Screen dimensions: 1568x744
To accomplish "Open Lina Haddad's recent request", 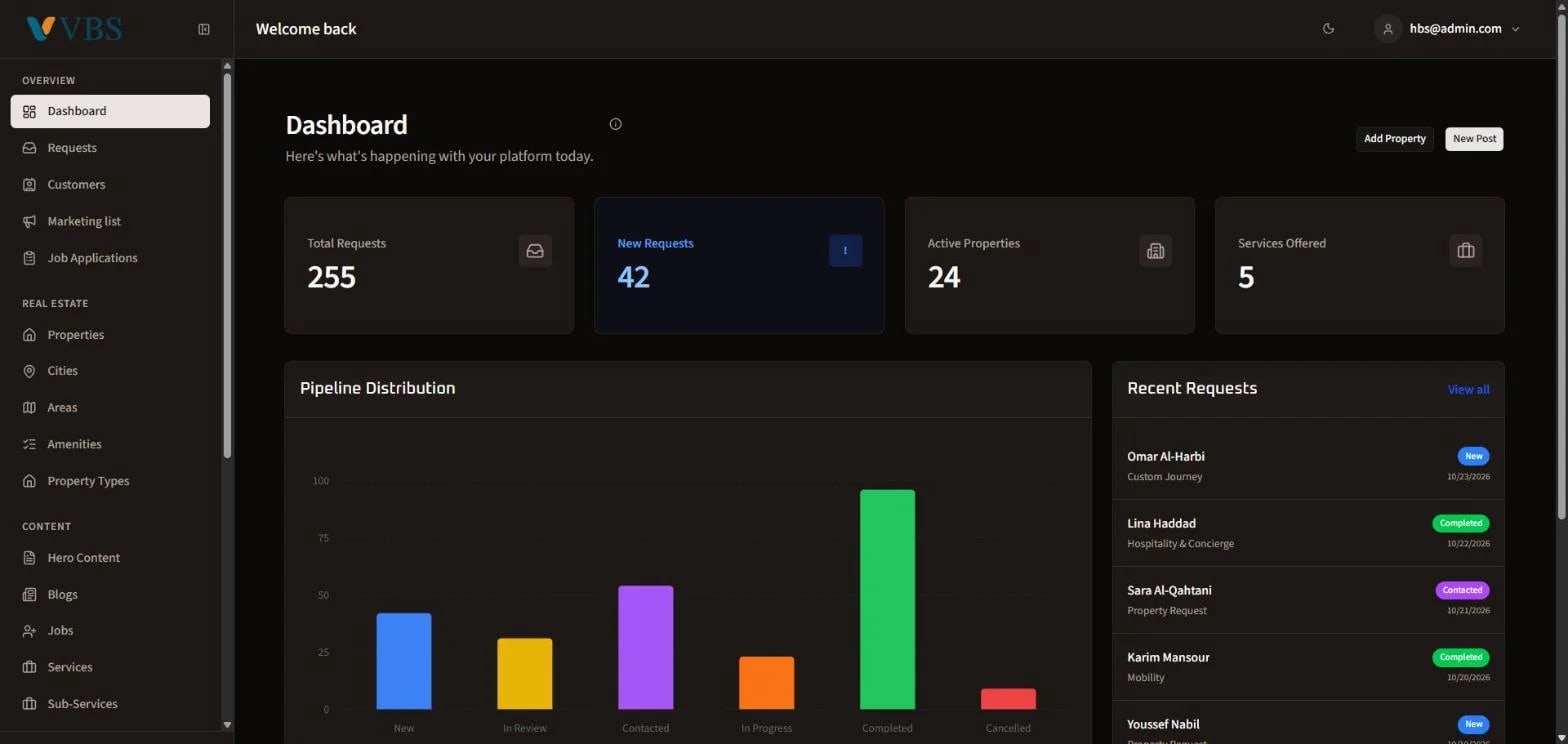I will tap(1308, 533).
